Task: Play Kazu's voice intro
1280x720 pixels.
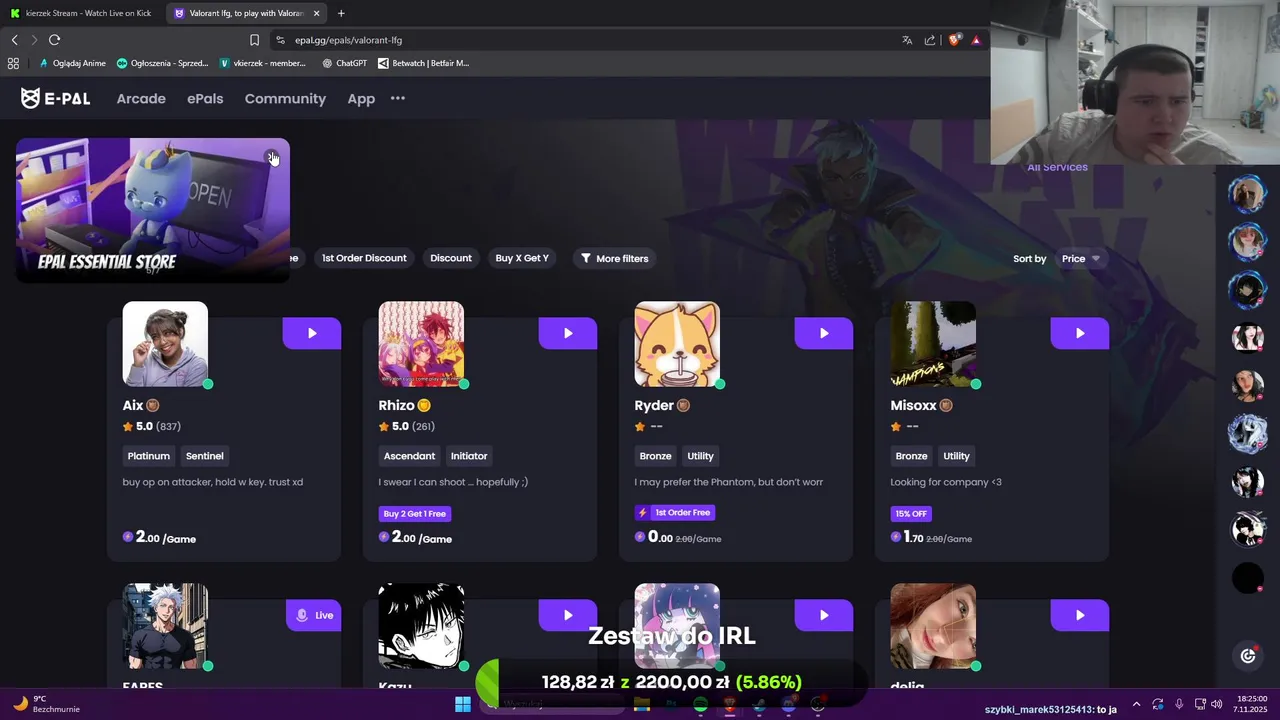Action: pos(568,615)
